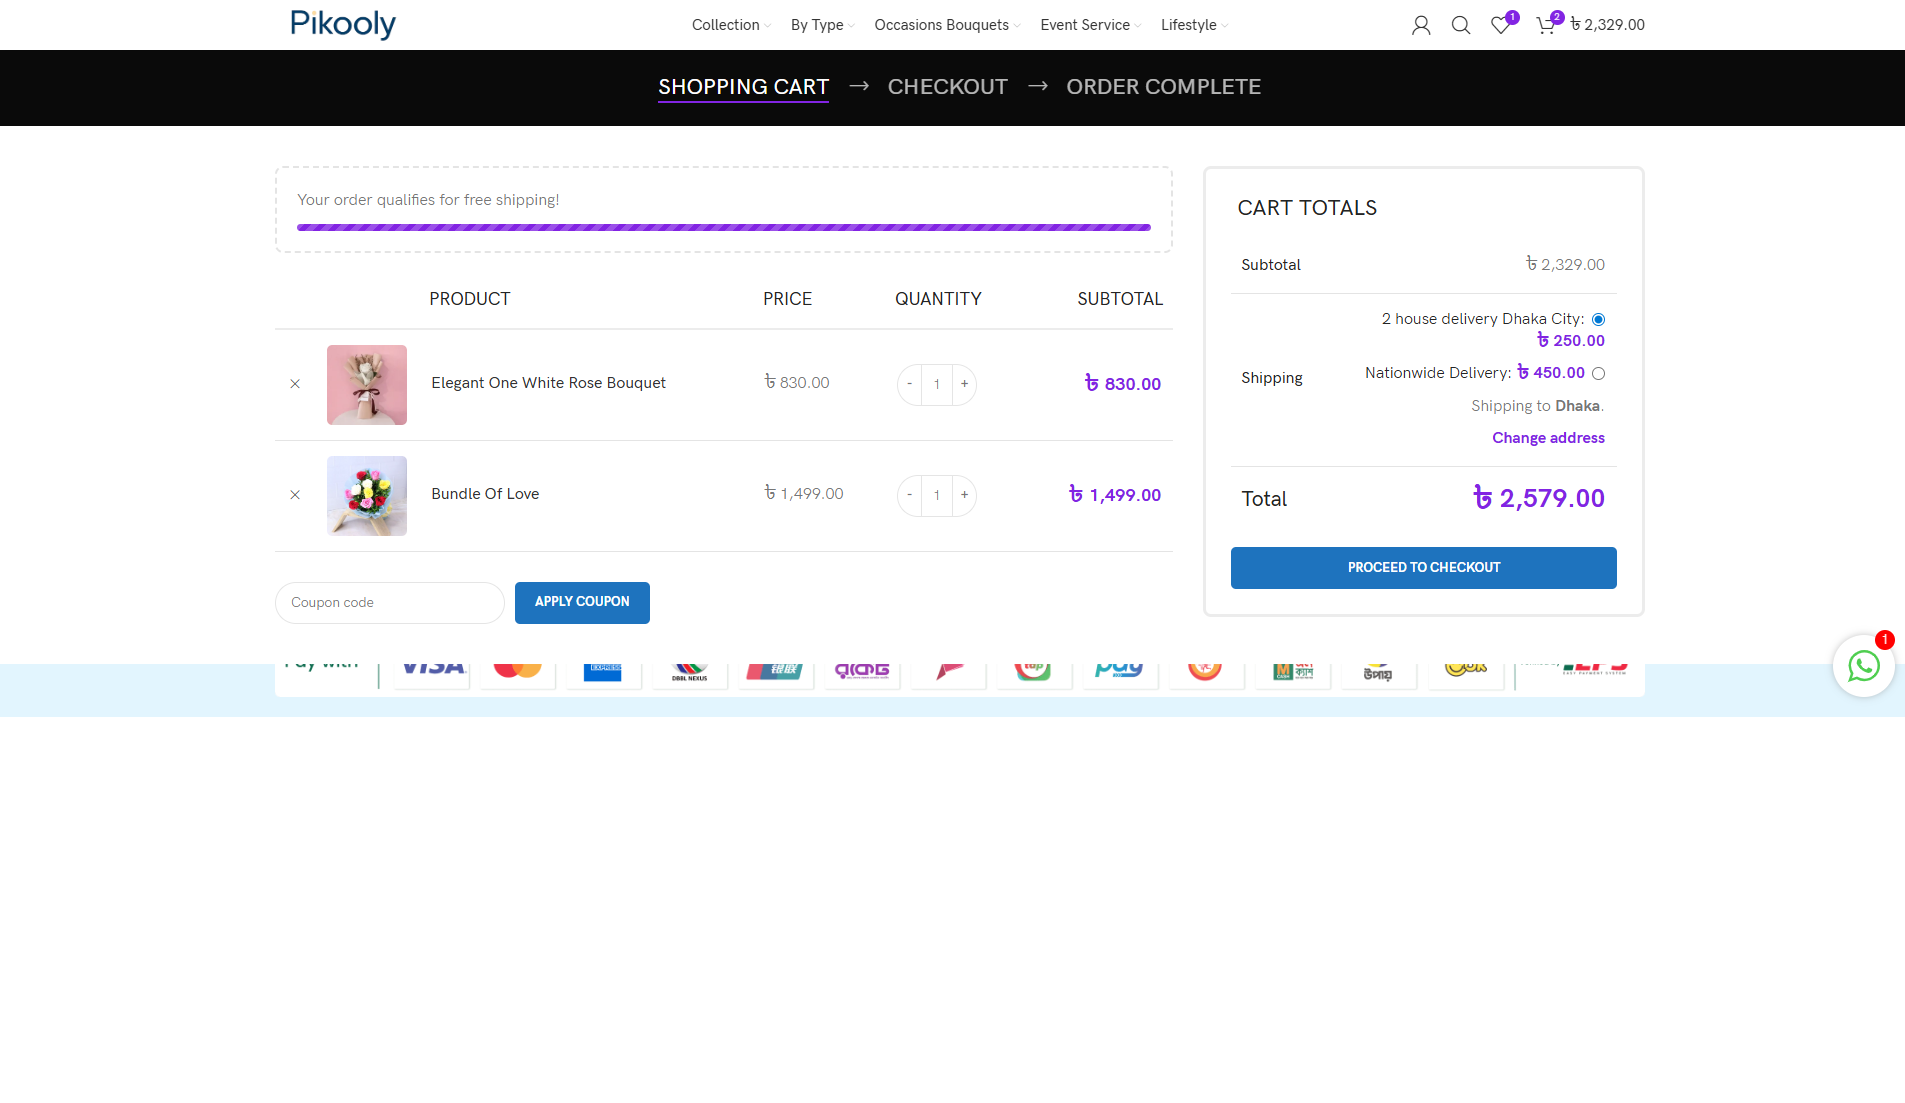This screenshot has width=1905, height=1103.
Task: Increase quantity of Elegant One White Rose Bouquet
Action: point(964,384)
